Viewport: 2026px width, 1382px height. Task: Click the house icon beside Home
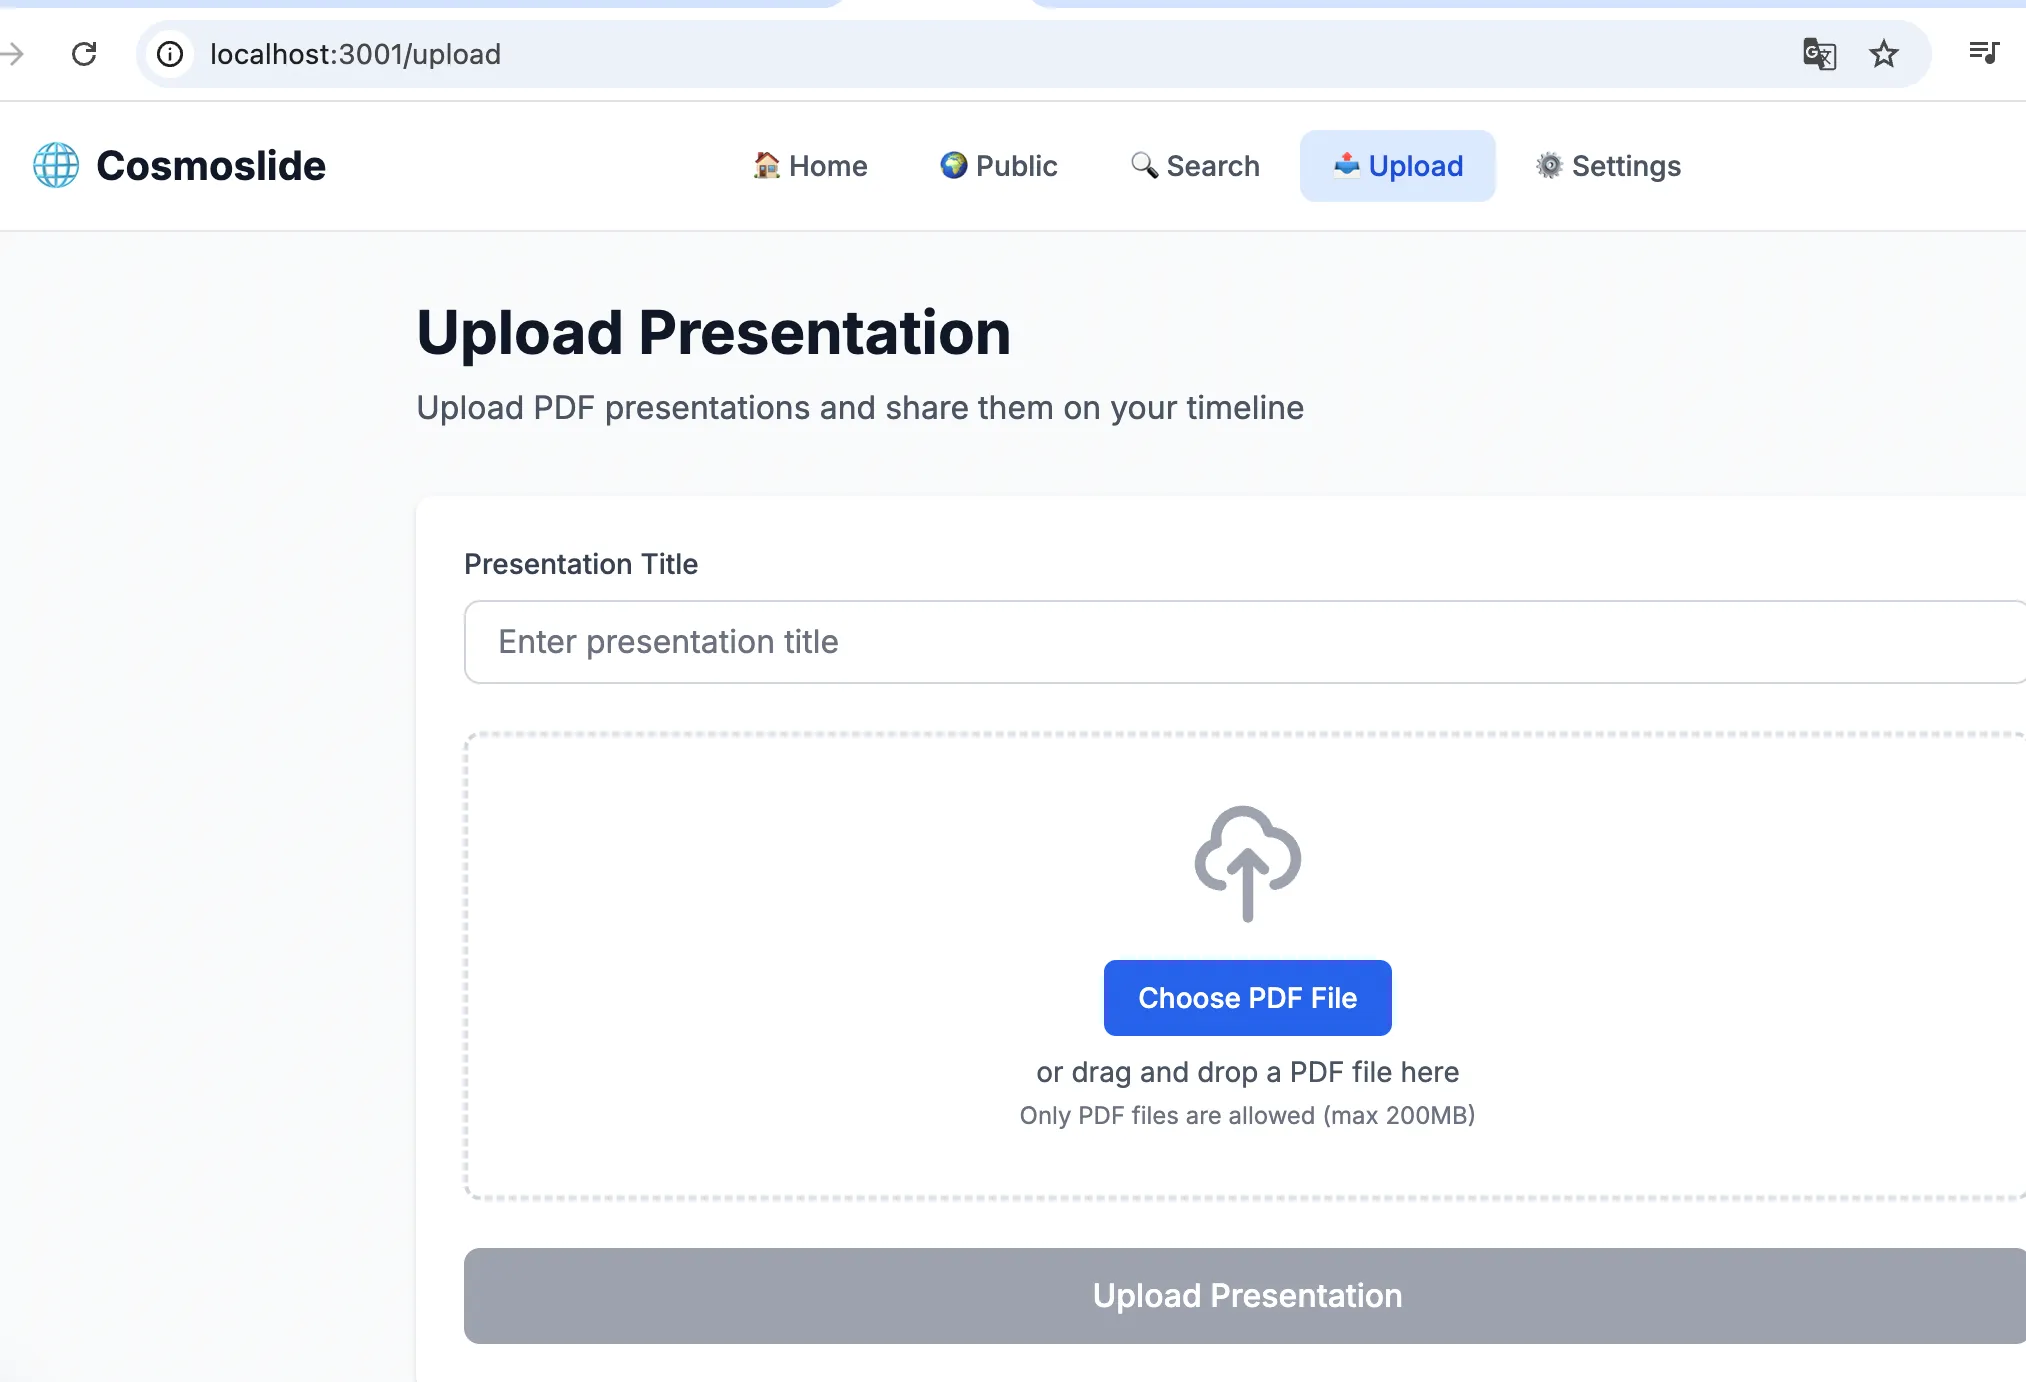pos(766,165)
